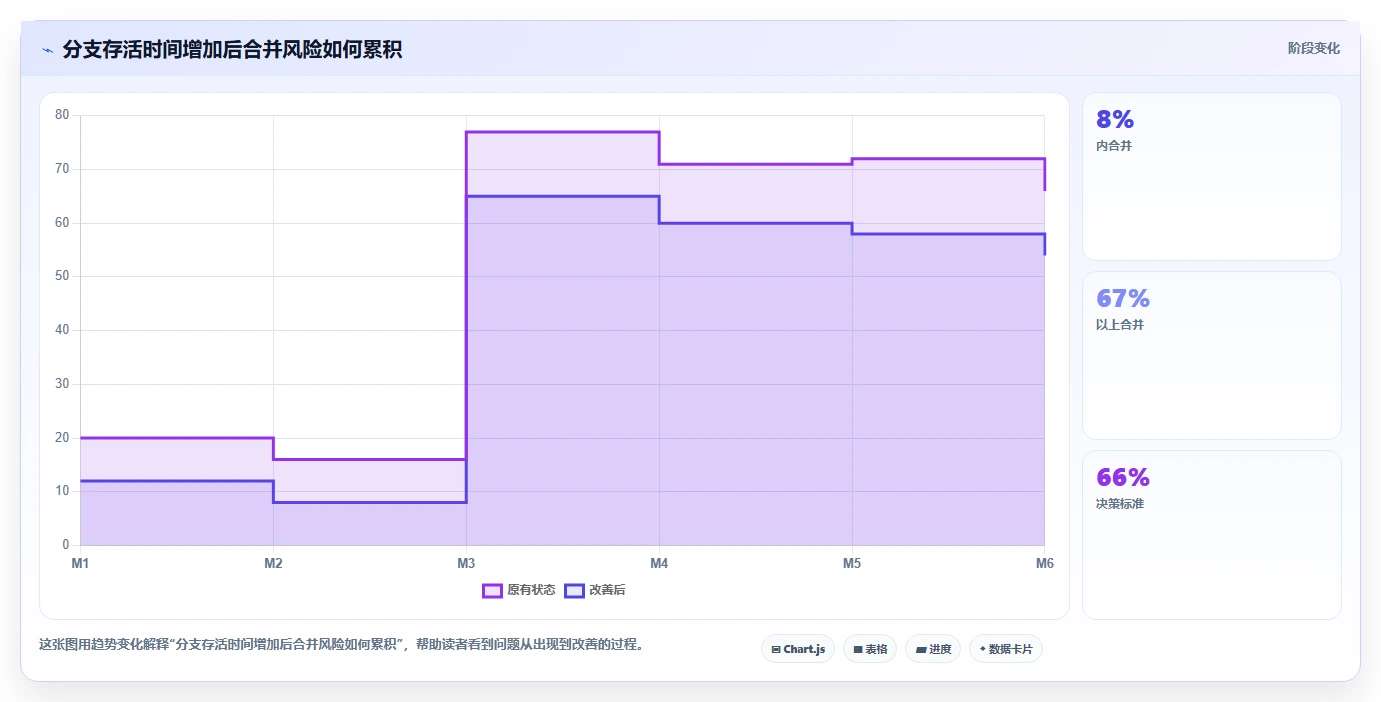Open the 66% 决策标准 stat card
Image resolution: width=1381 pixels, height=702 pixels.
[1211, 535]
